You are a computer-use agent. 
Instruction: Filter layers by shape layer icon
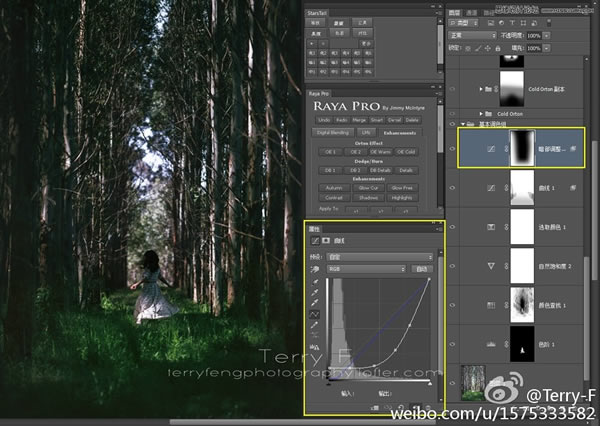point(523,23)
